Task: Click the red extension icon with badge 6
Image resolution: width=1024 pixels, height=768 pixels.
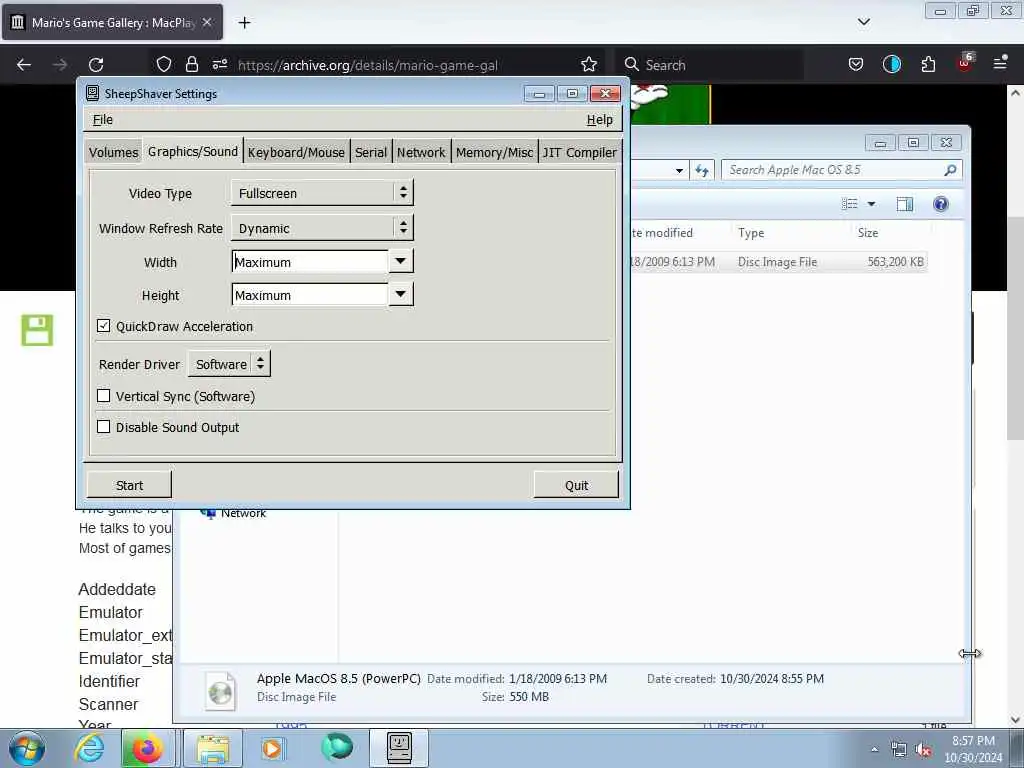Action: pyautogui.click(x=965, y=63)
